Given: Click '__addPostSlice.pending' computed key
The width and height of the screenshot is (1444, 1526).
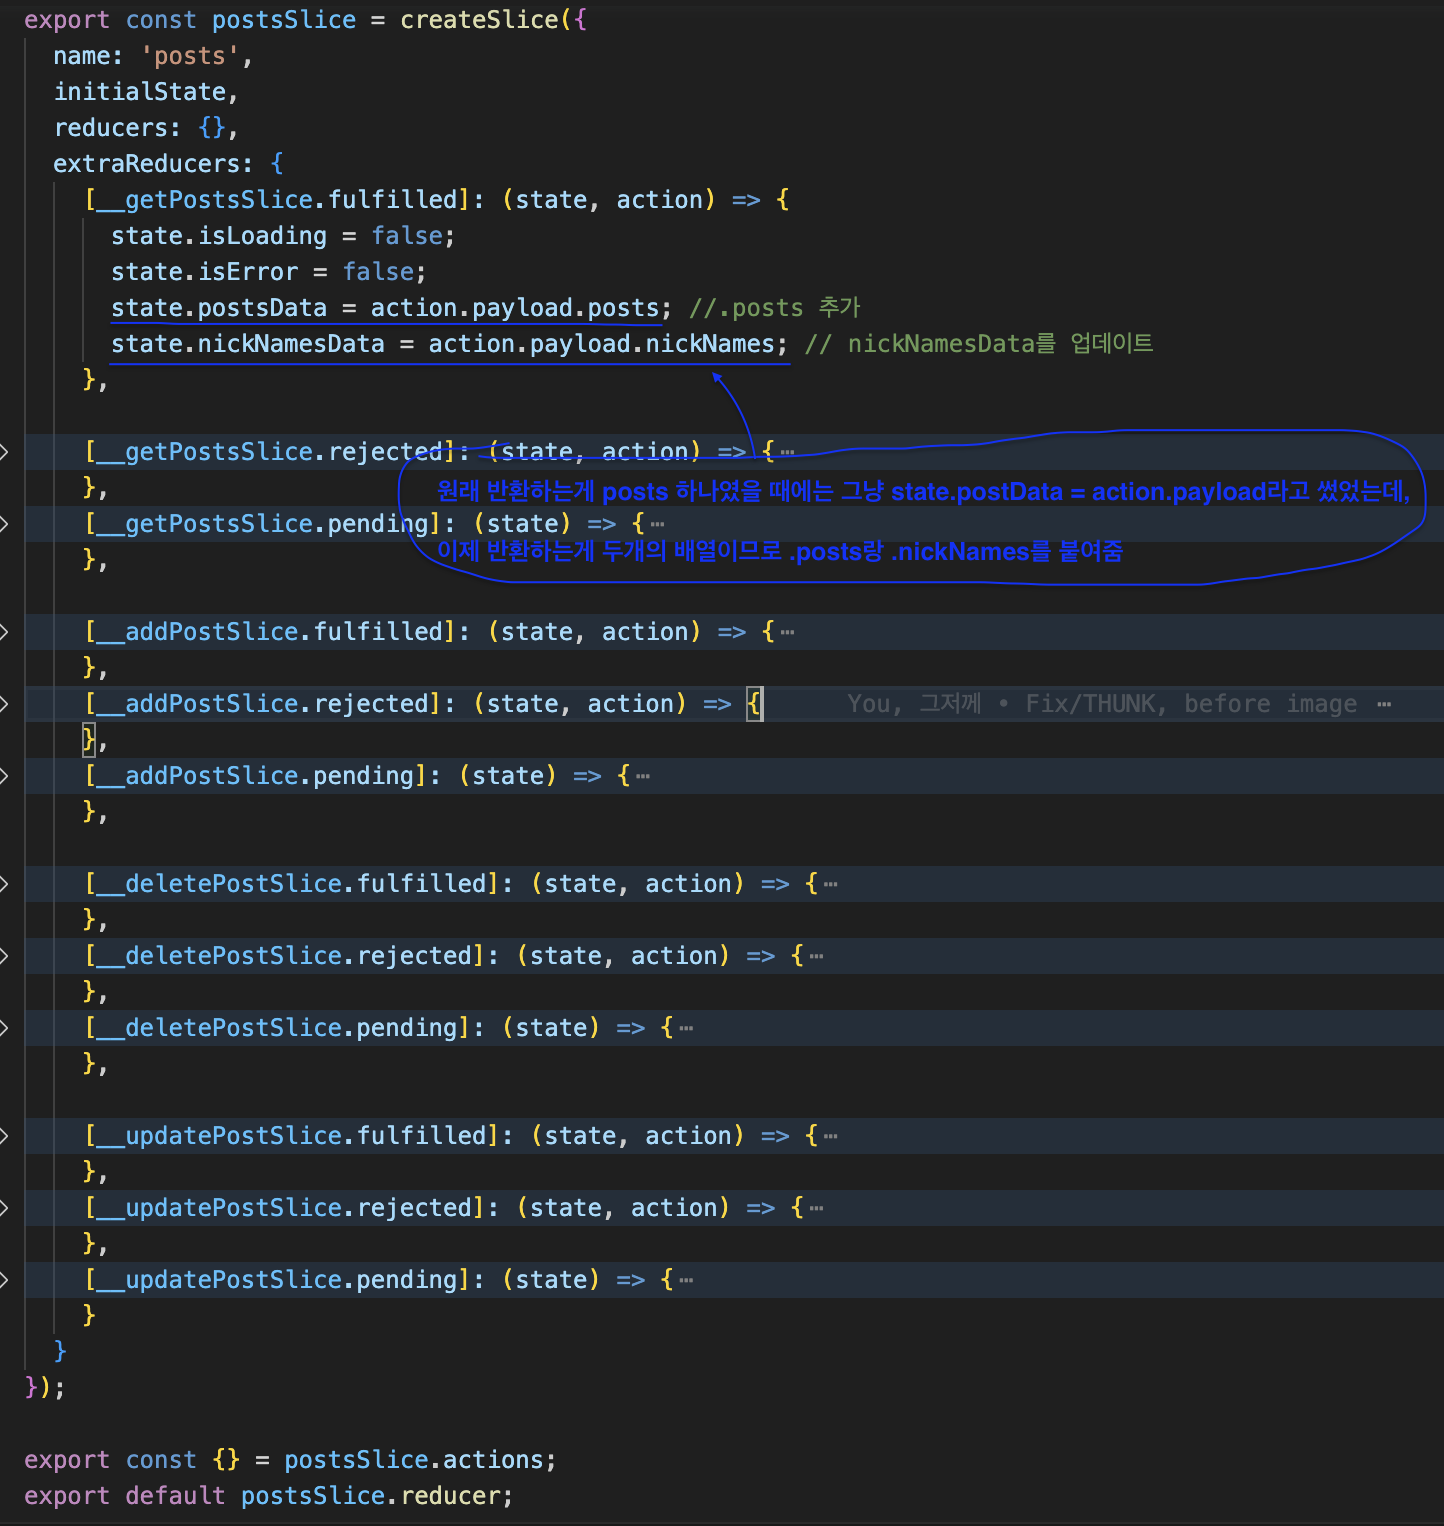Looking at the screenshot, I should pos(255,776).
